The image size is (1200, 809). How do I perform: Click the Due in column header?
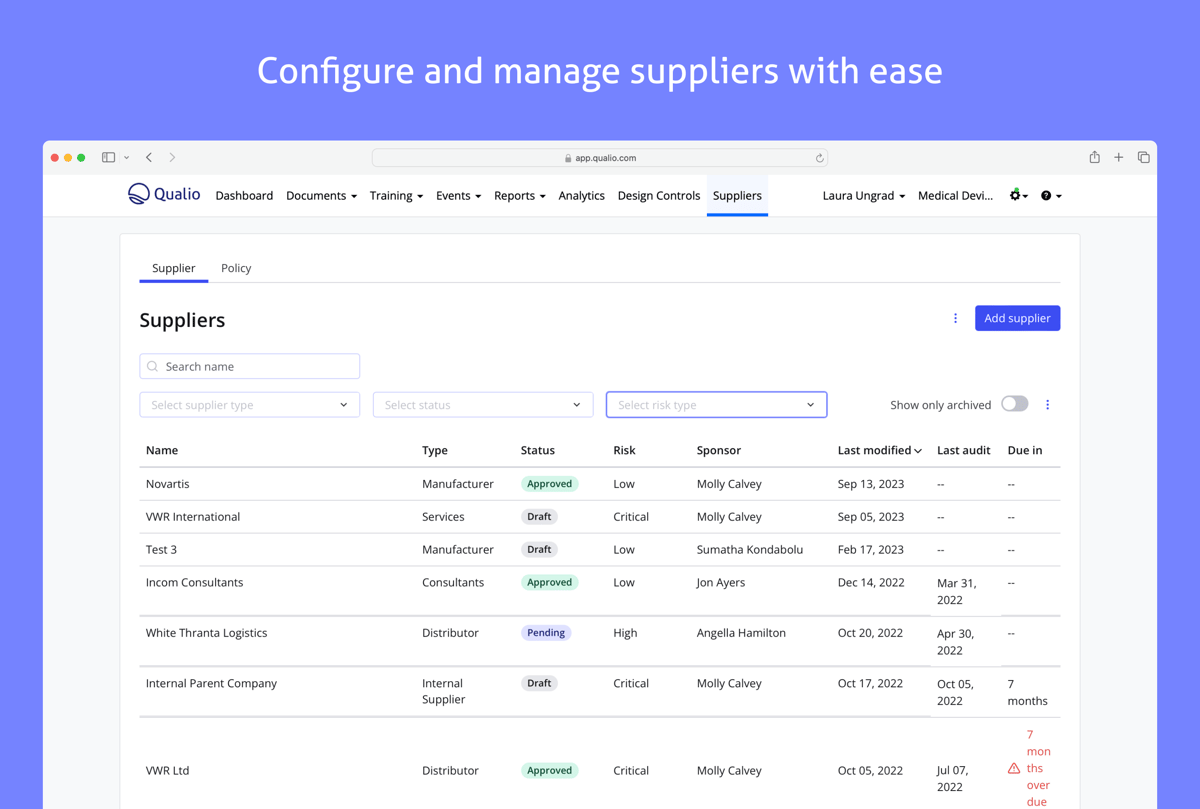click(1025, 451)
